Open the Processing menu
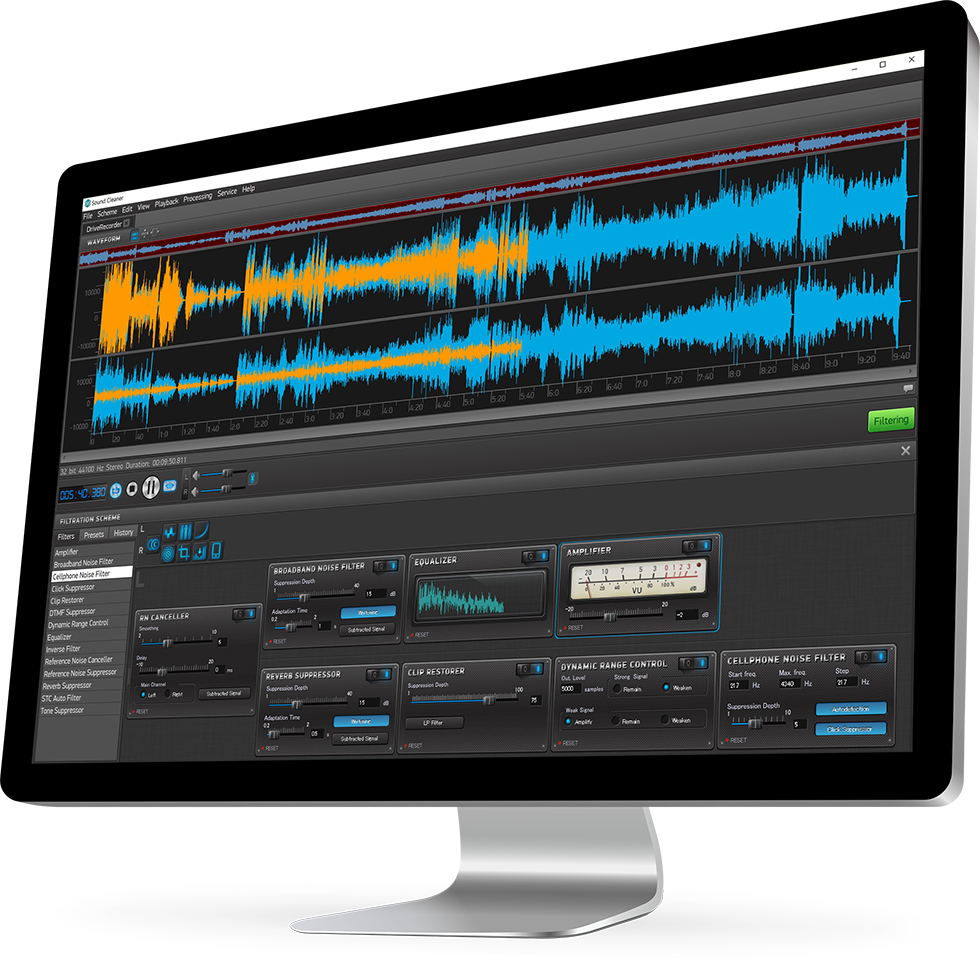 (x=198, y=198)
